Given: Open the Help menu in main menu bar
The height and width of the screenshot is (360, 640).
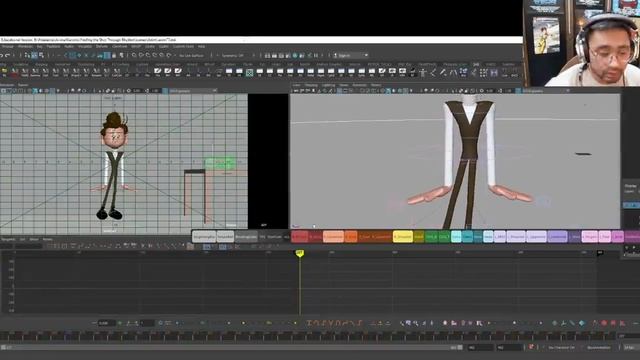Looking at the screenshot, I should (201, 47).
